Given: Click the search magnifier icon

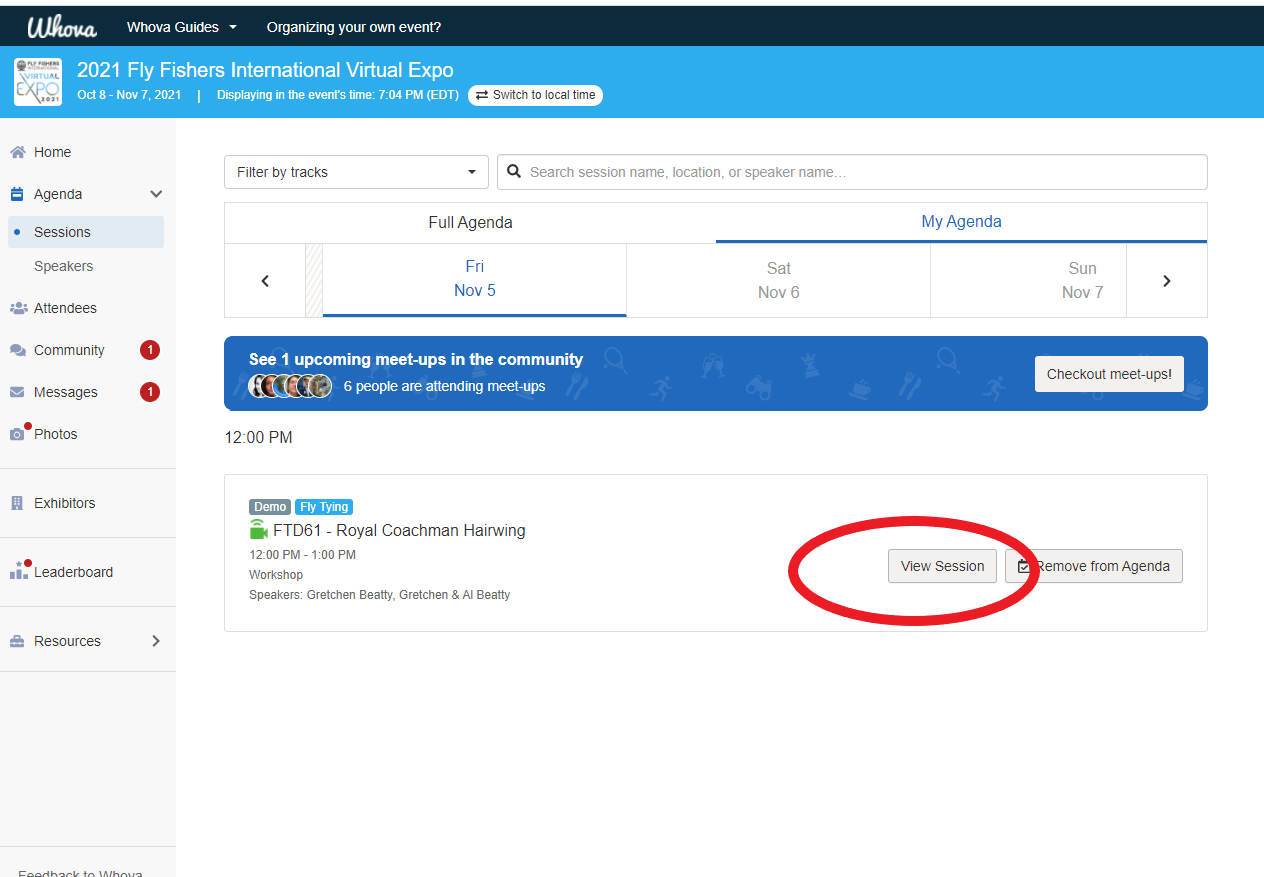Looking at the screenshot, I should point(514,172).
